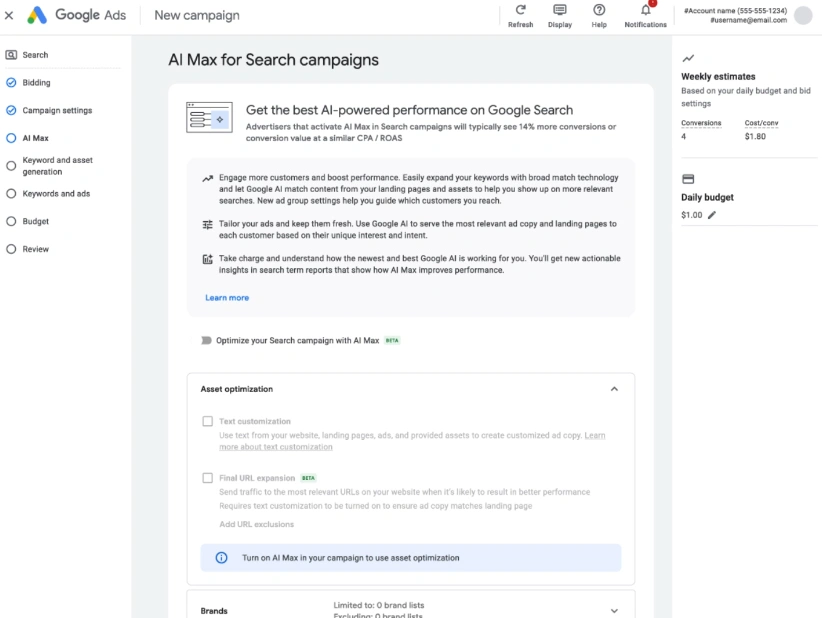Close the New campaign editor with X
This screenshot has height=618, width=822.
[9, 15]
